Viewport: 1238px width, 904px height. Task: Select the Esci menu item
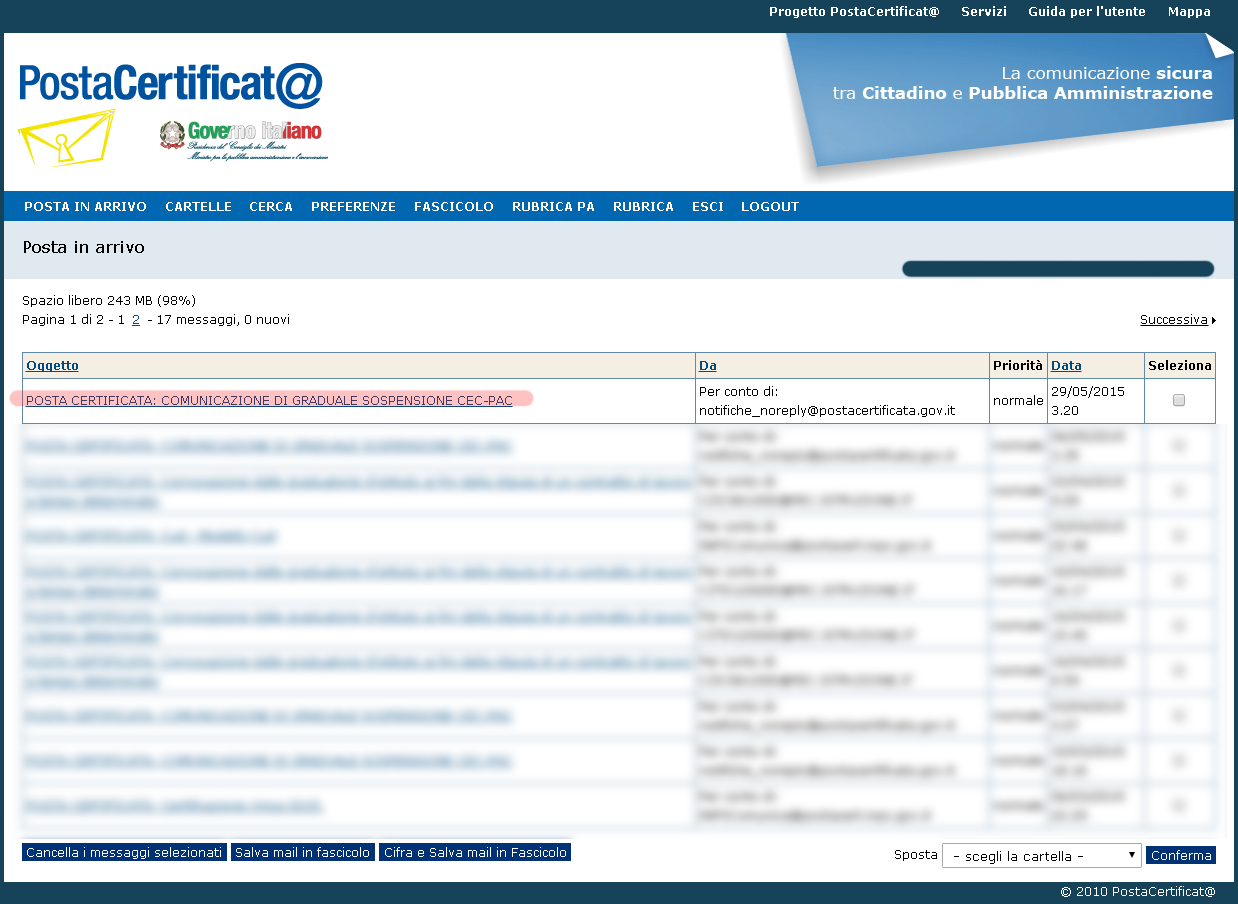point(708,207)
